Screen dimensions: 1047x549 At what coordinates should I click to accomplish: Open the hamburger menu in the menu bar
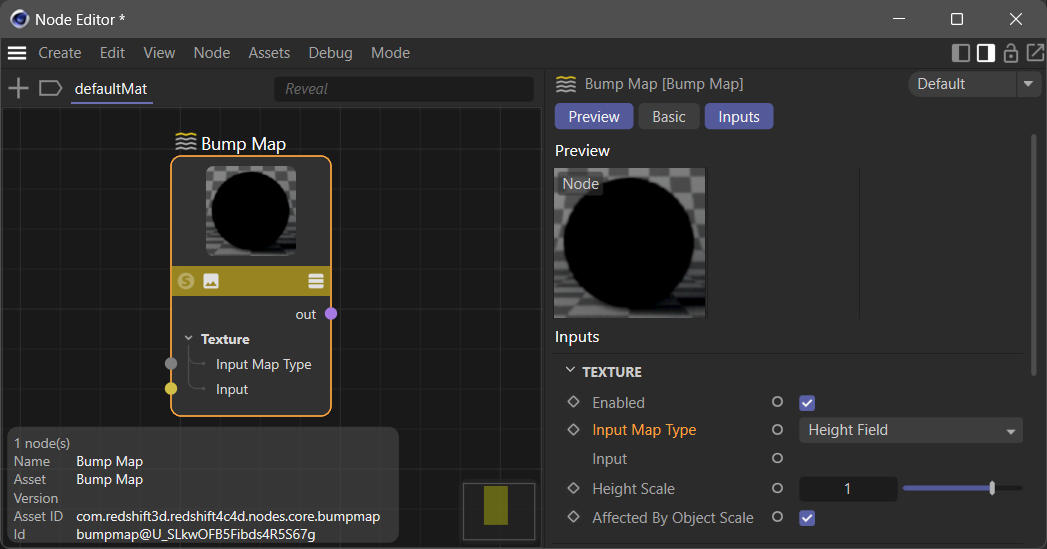[x=17, y=53]
